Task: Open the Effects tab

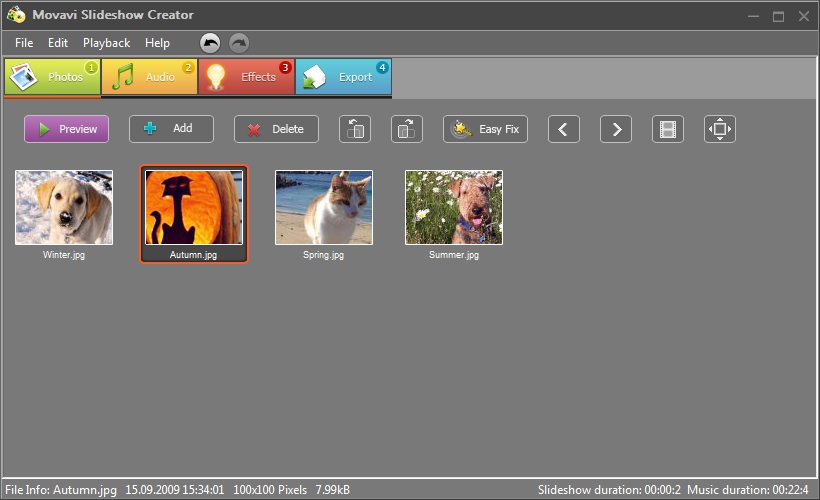Action: pos(246,77)
